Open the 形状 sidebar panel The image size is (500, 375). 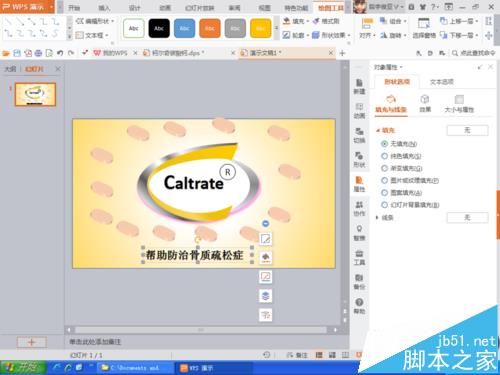[x=359, y=160]
